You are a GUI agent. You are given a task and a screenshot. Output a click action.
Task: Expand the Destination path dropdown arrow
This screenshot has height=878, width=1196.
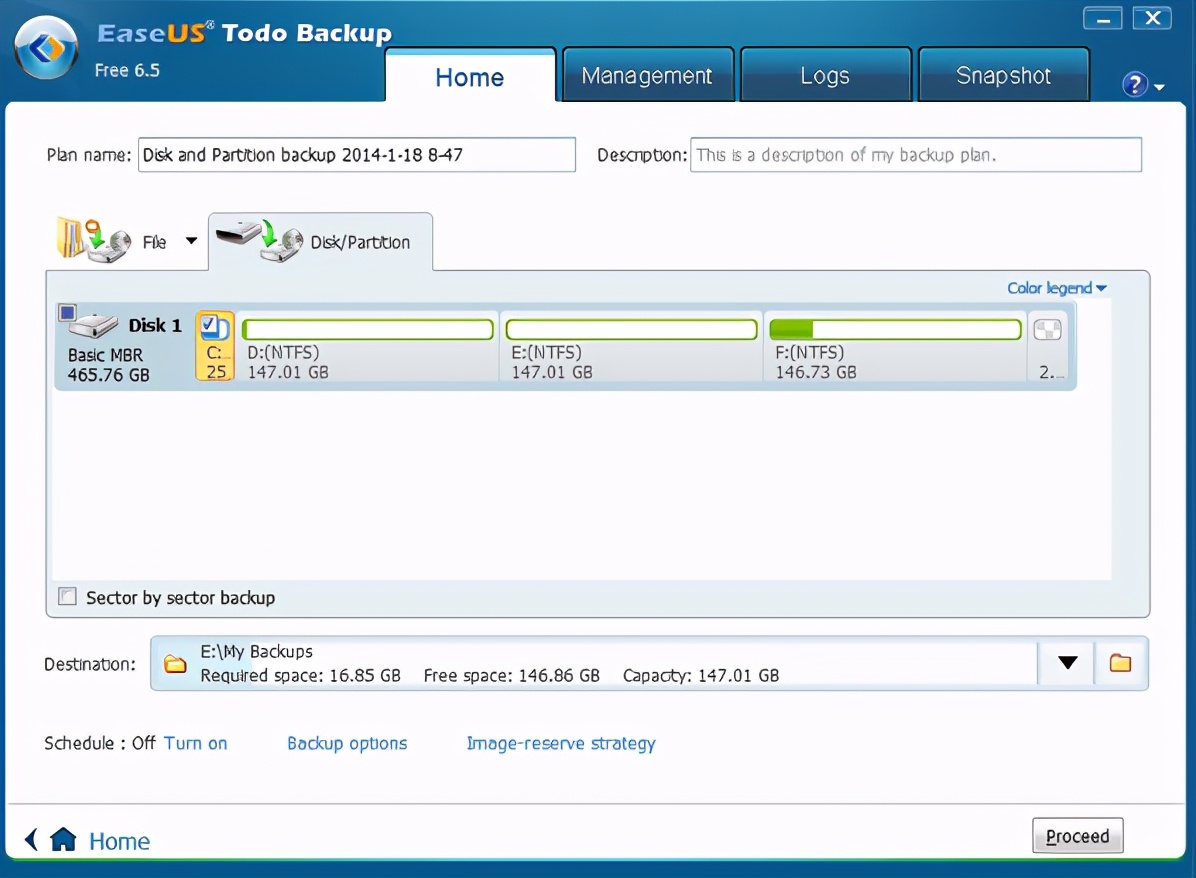coord(1067,663)
